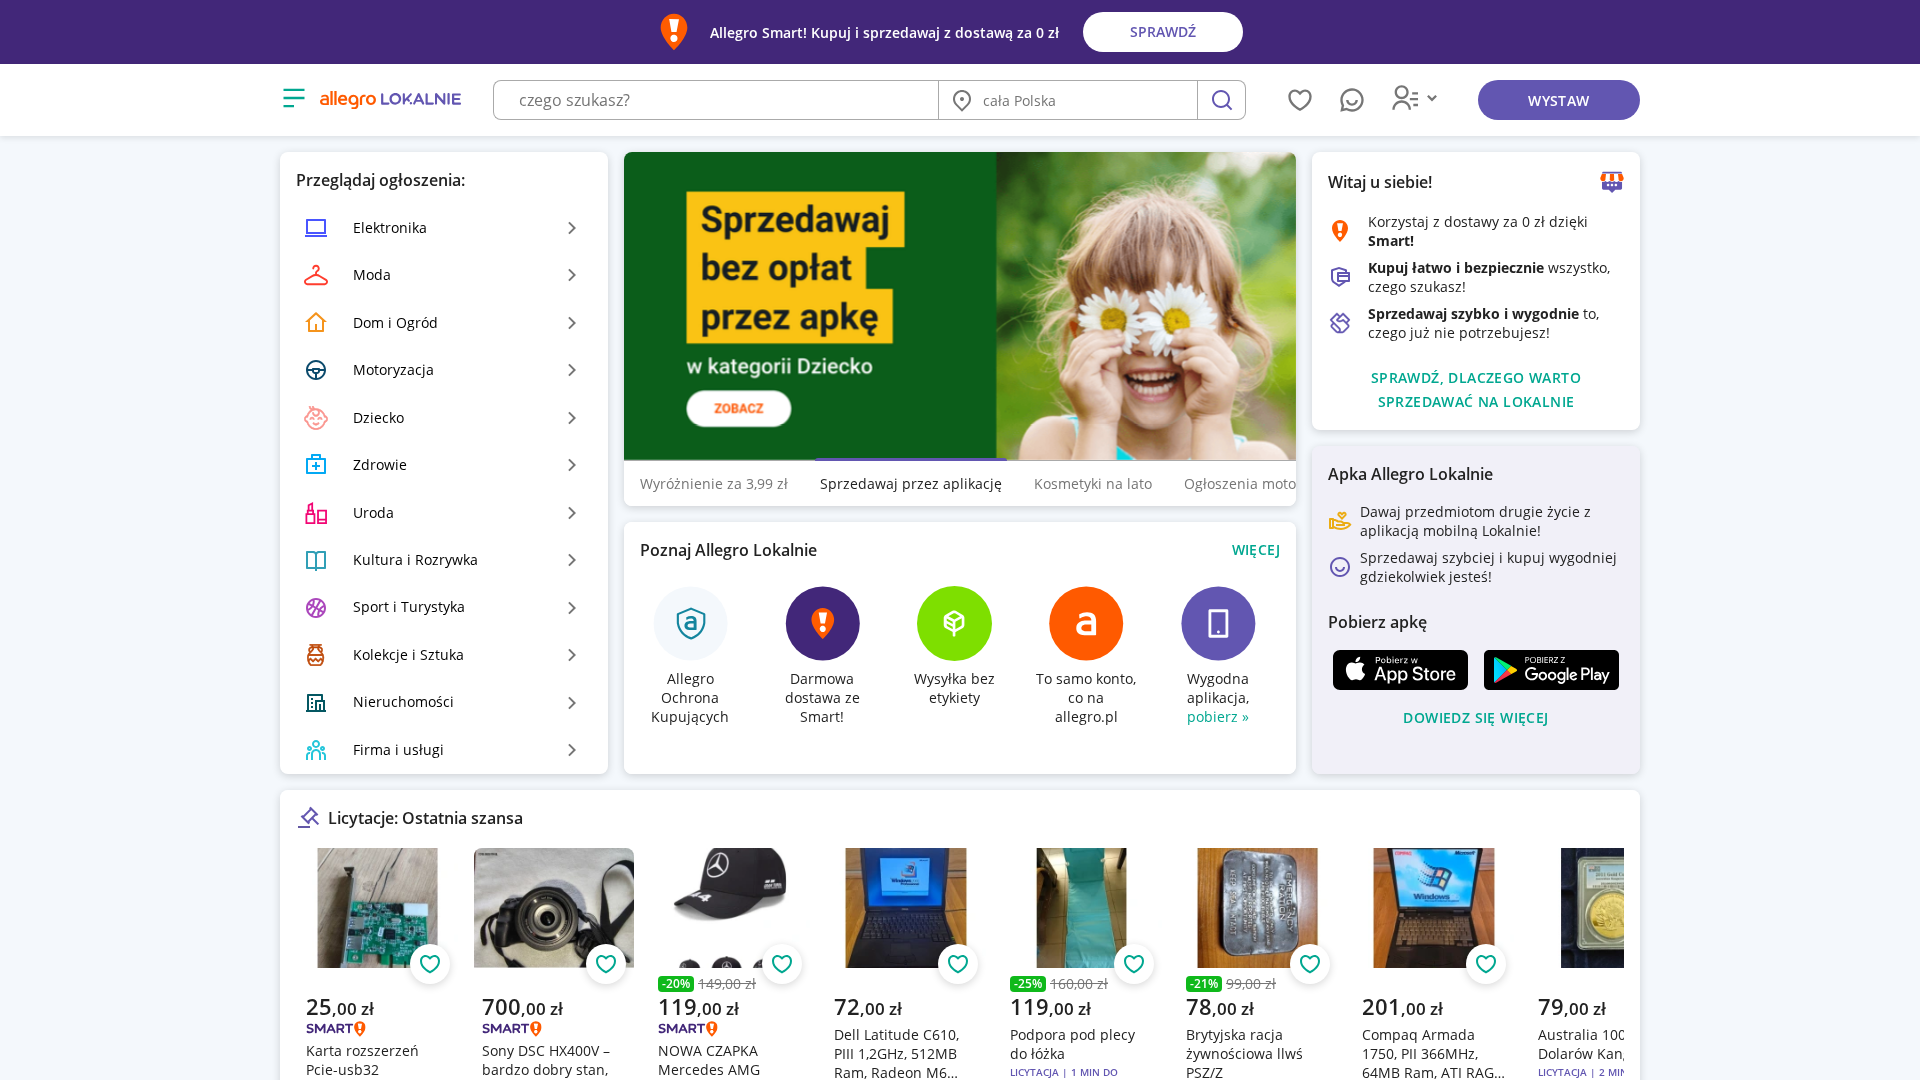Expand Motoryzacja category chevron
The image size is (1920, 1080).
coord(572,370)
